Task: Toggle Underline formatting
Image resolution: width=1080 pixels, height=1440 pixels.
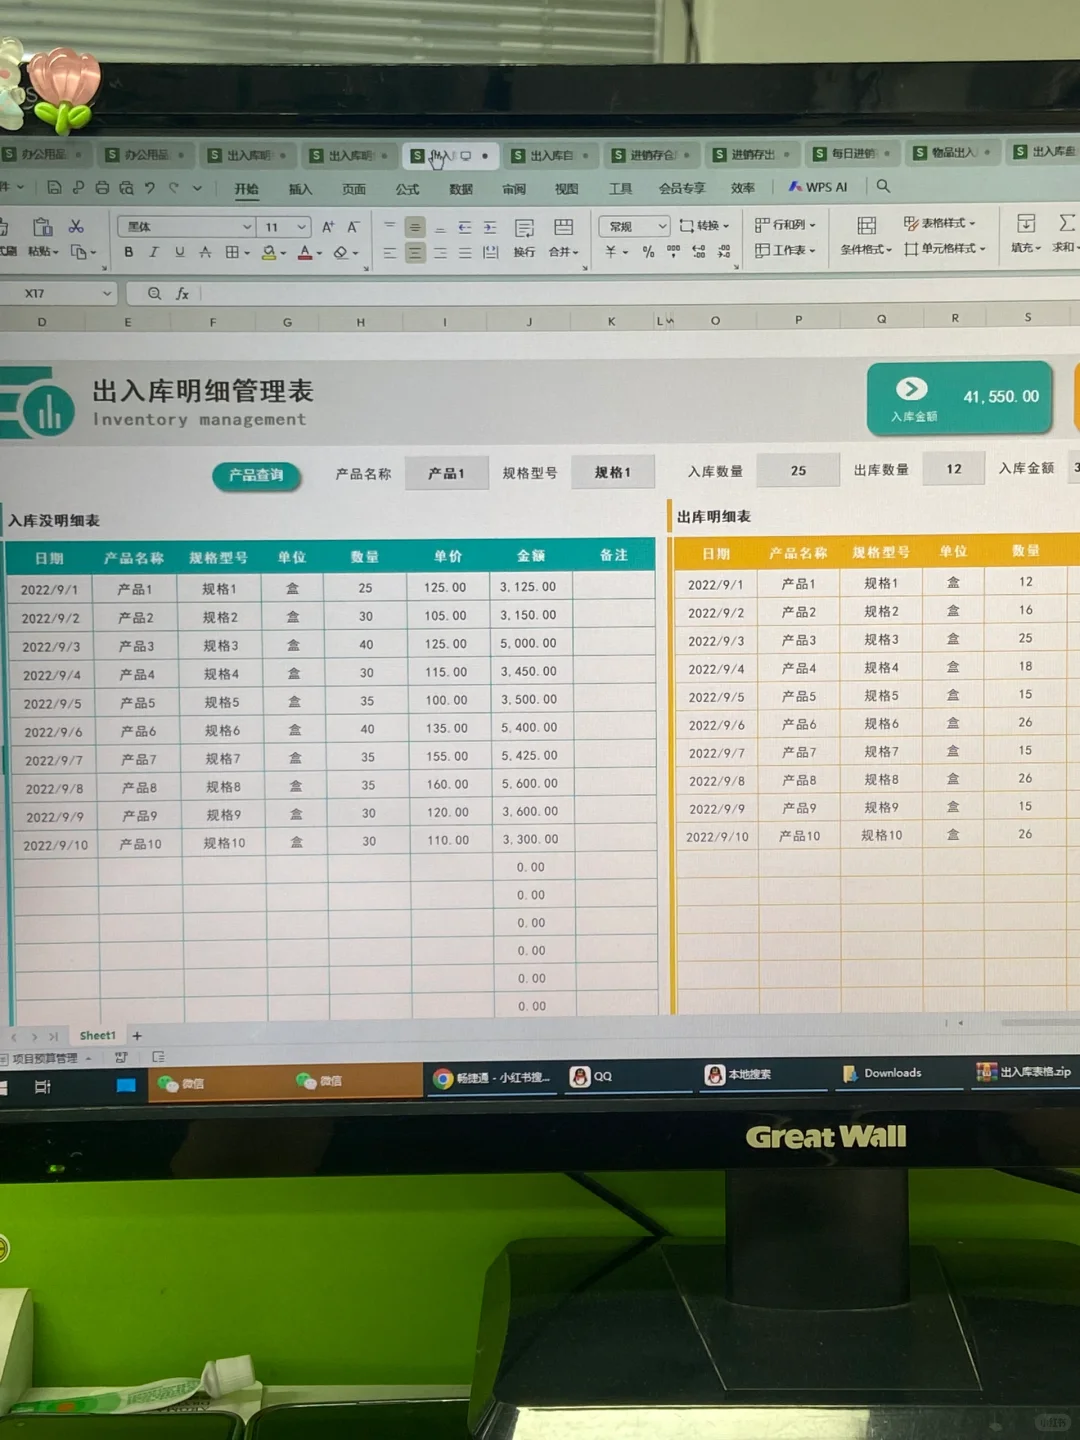Action: click(180, 253)
